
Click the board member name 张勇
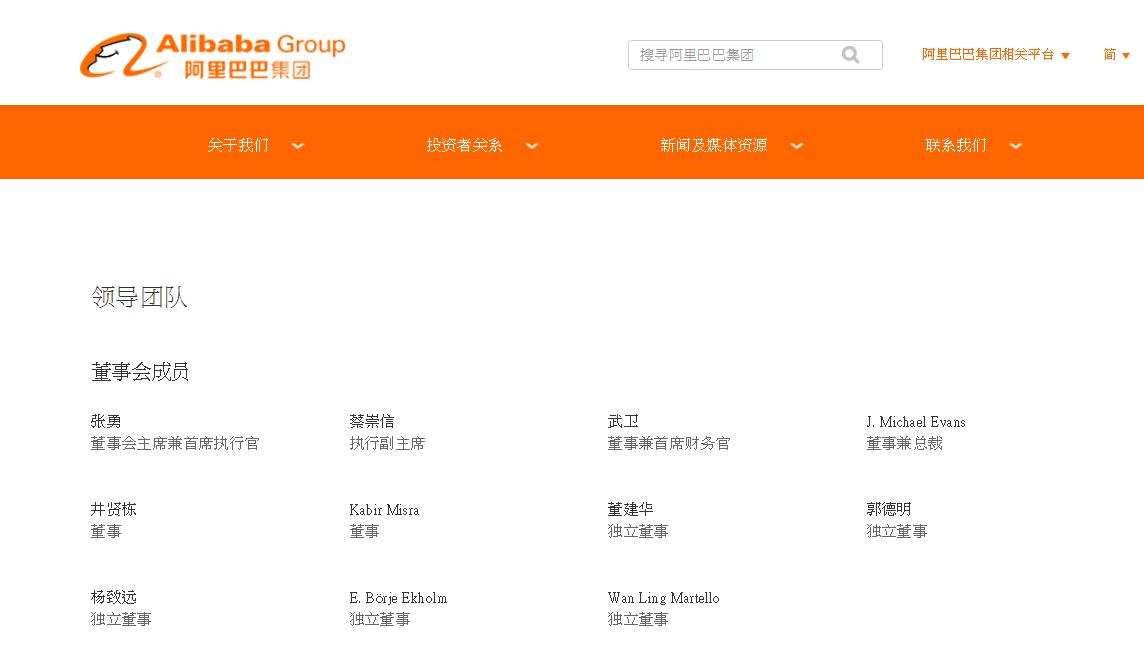[x=106, y=422]
